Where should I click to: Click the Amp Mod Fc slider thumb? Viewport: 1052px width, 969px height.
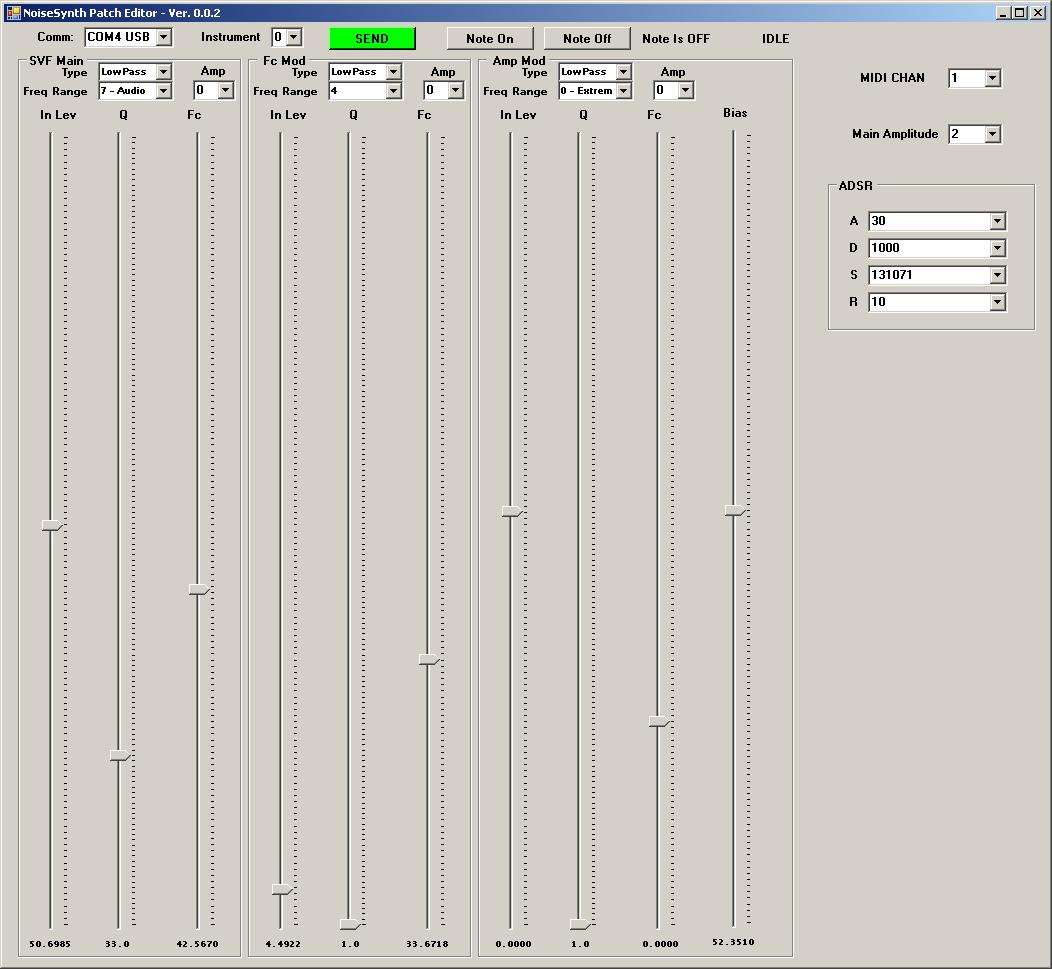pos(658,721)
